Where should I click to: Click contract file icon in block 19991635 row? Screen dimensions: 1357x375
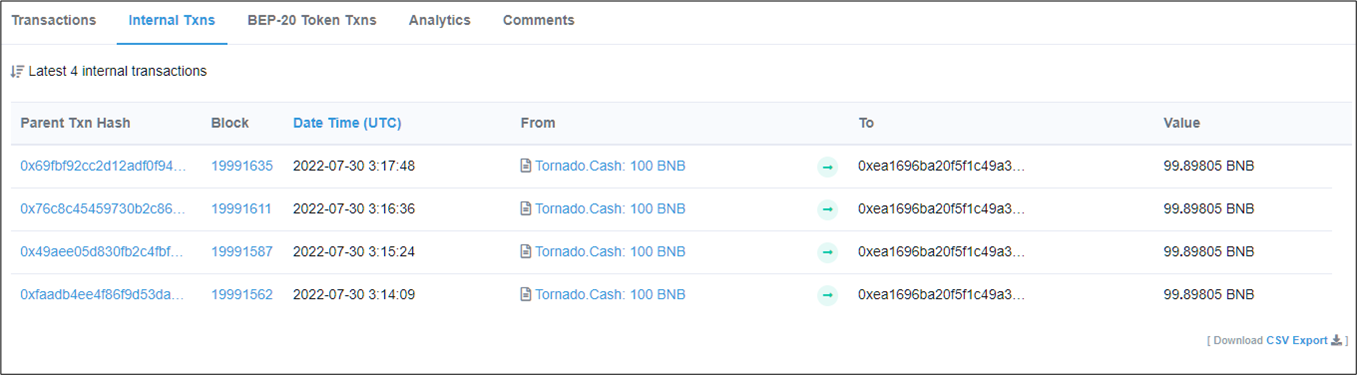coord(526,166)
